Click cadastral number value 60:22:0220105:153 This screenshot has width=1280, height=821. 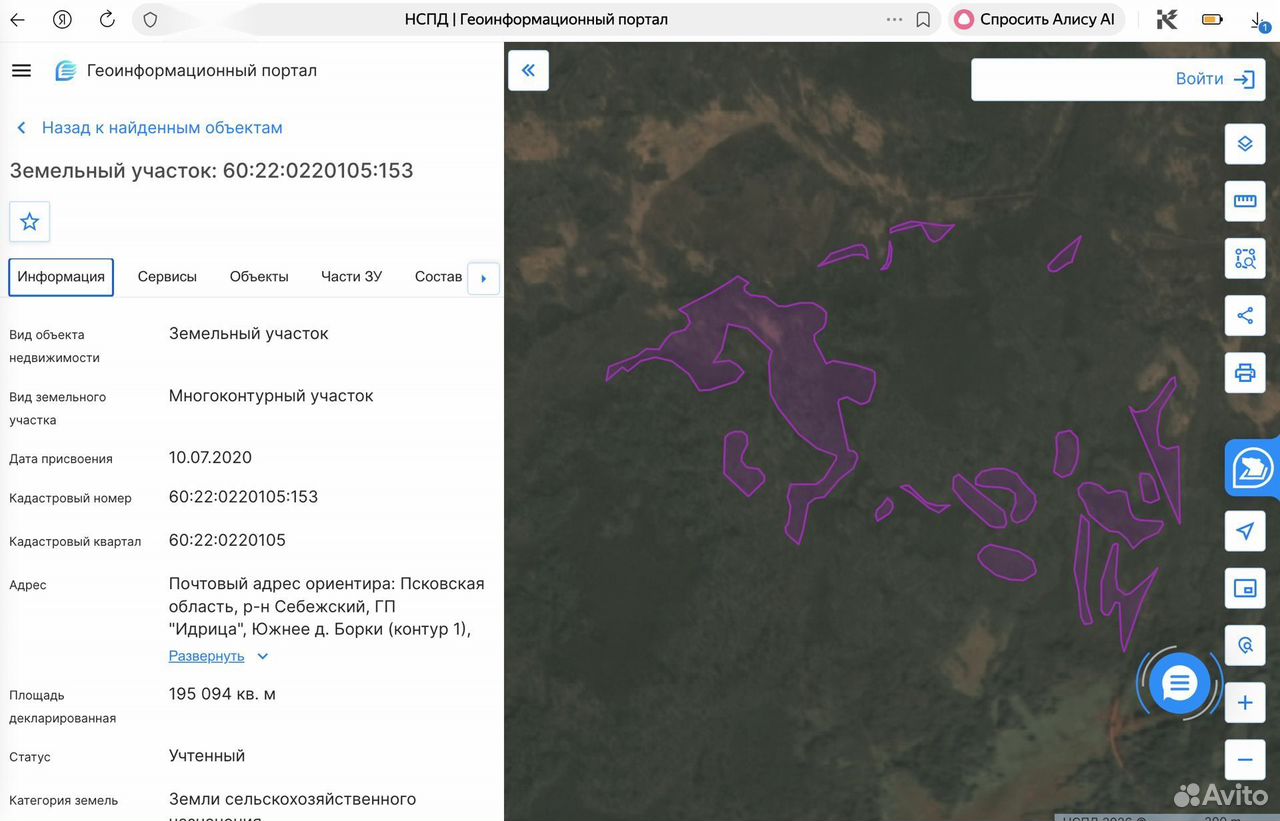[243, 497]
